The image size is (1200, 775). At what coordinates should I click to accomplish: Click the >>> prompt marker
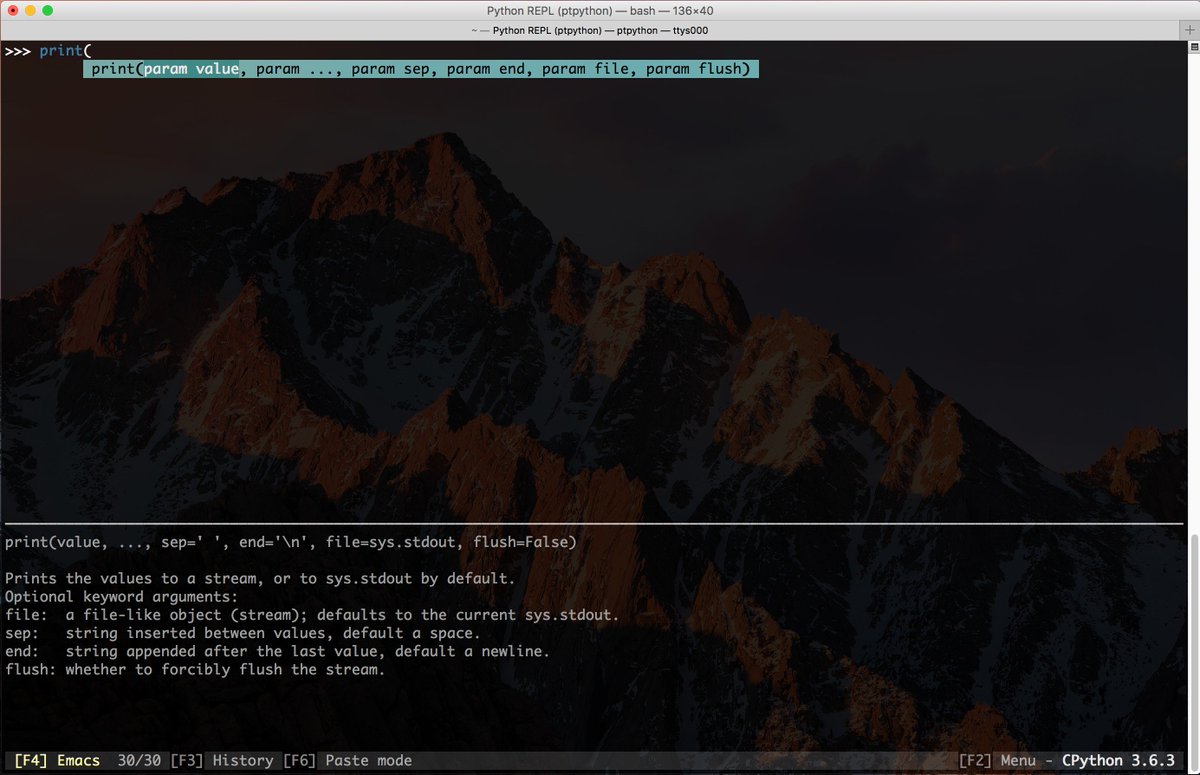coord(17,51)
